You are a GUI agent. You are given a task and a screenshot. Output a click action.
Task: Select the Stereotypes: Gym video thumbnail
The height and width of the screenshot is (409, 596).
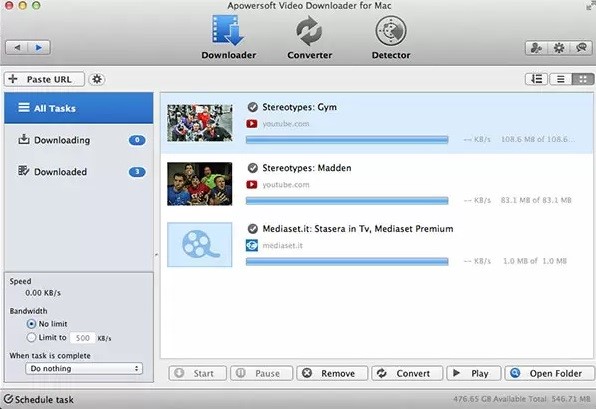pos(200,123)
